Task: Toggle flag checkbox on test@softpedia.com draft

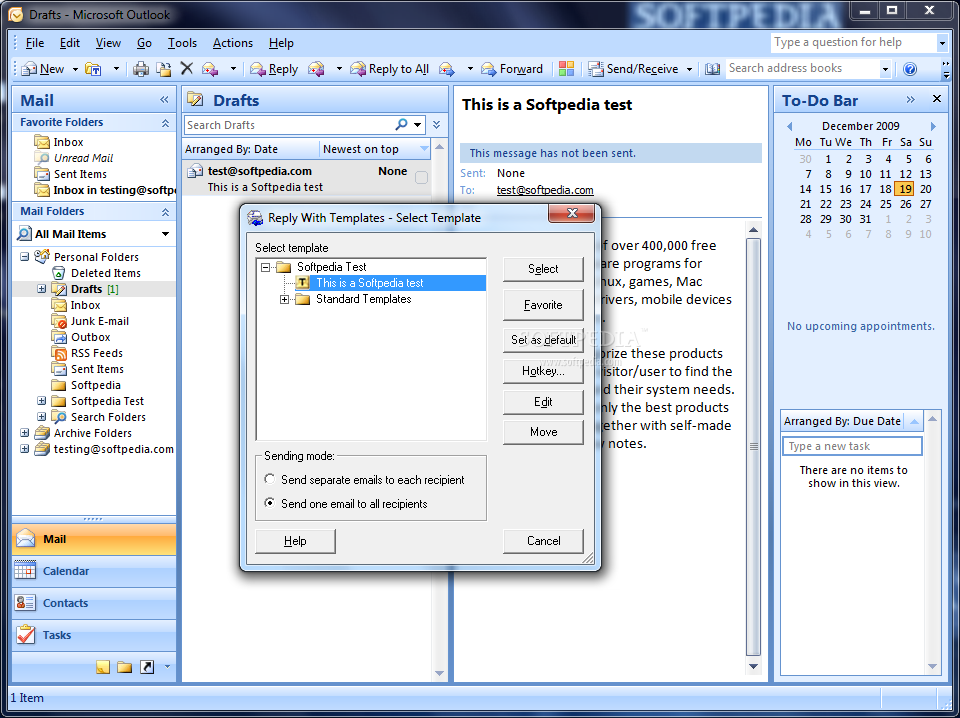Action: click(x=421, y=178)
